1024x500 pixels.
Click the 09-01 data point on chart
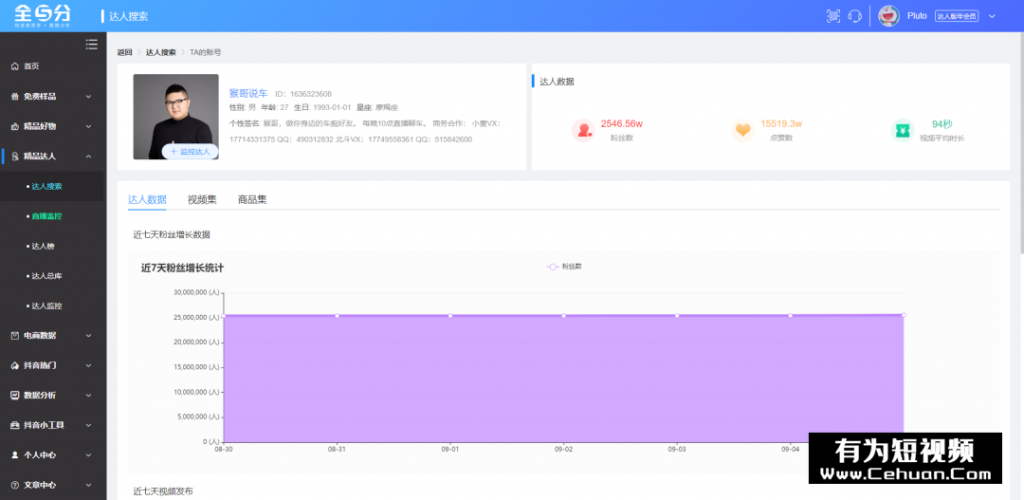click(450, 316)
